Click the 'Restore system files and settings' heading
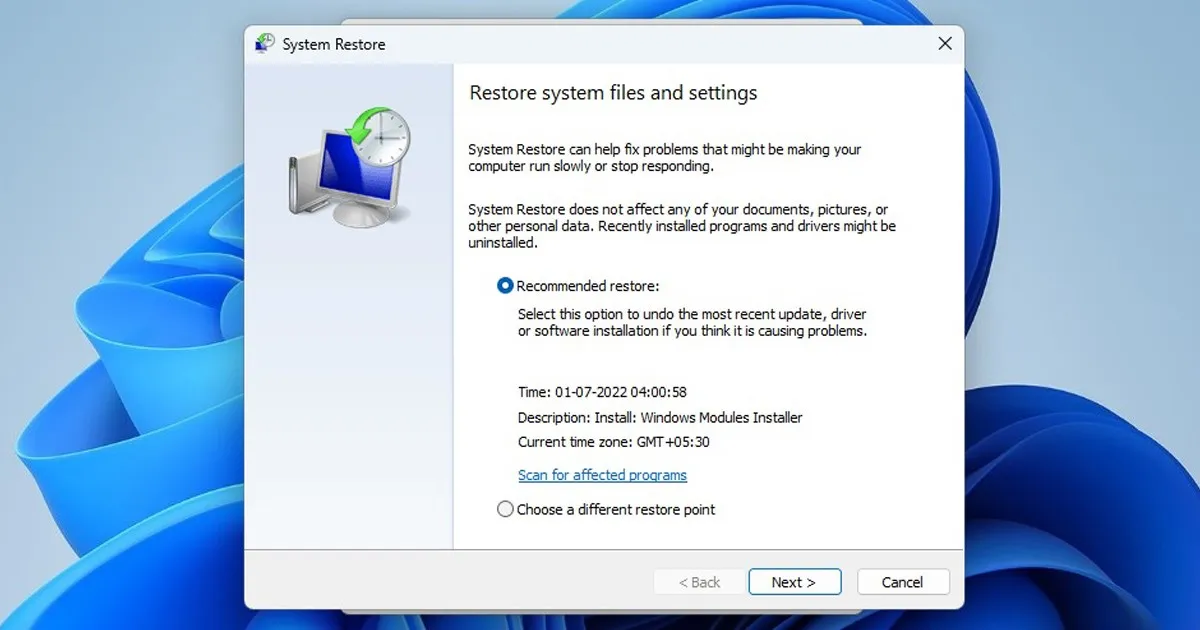Image resolution: width=1200 pixels, height=630 pixels. [613, 93]
